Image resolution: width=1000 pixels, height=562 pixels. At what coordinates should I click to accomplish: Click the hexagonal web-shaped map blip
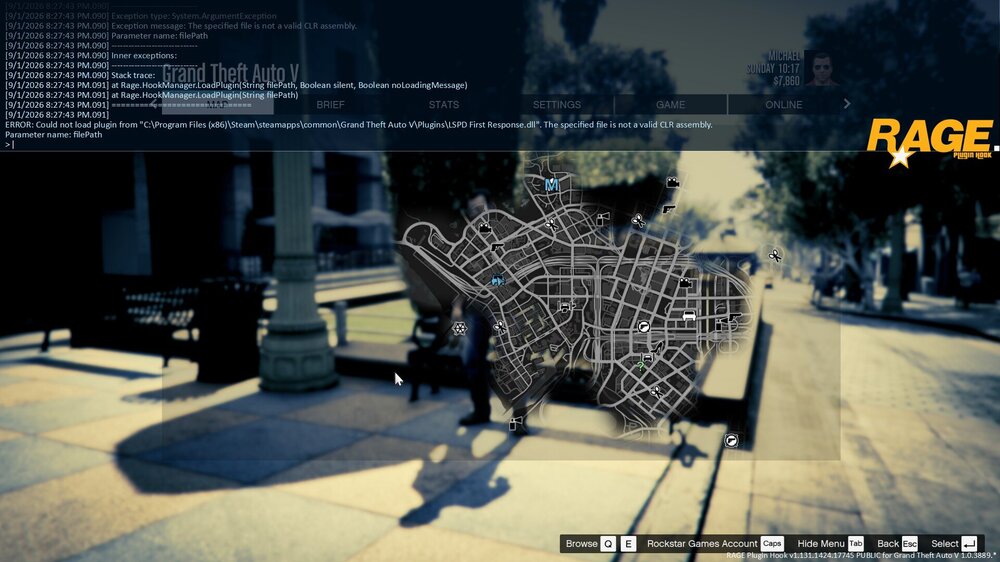tap(459, 329)
